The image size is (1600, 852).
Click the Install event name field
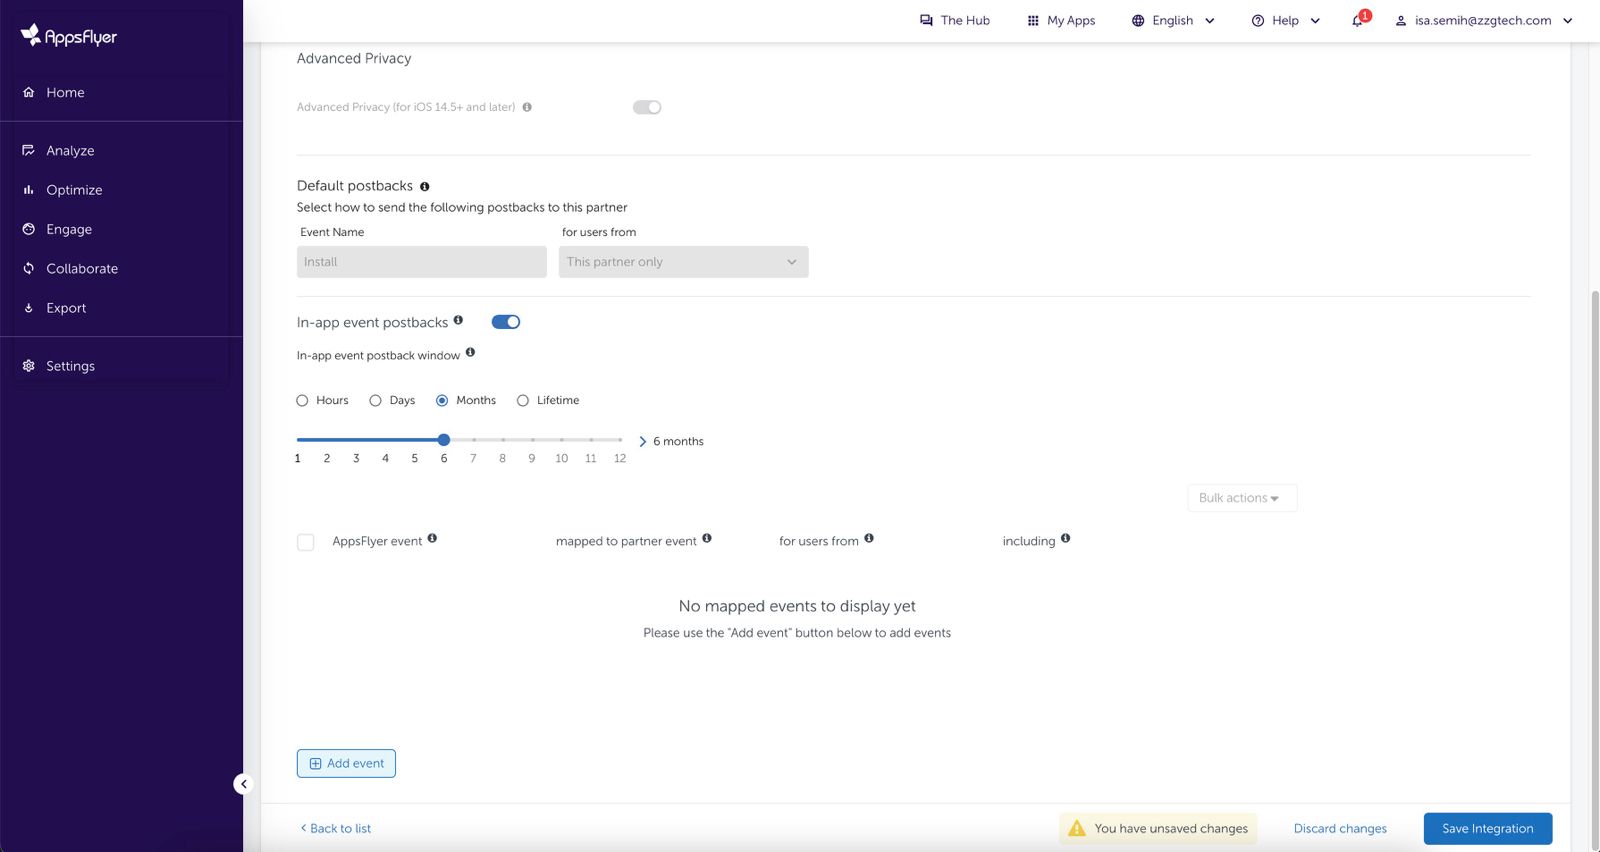click(422, 262)
